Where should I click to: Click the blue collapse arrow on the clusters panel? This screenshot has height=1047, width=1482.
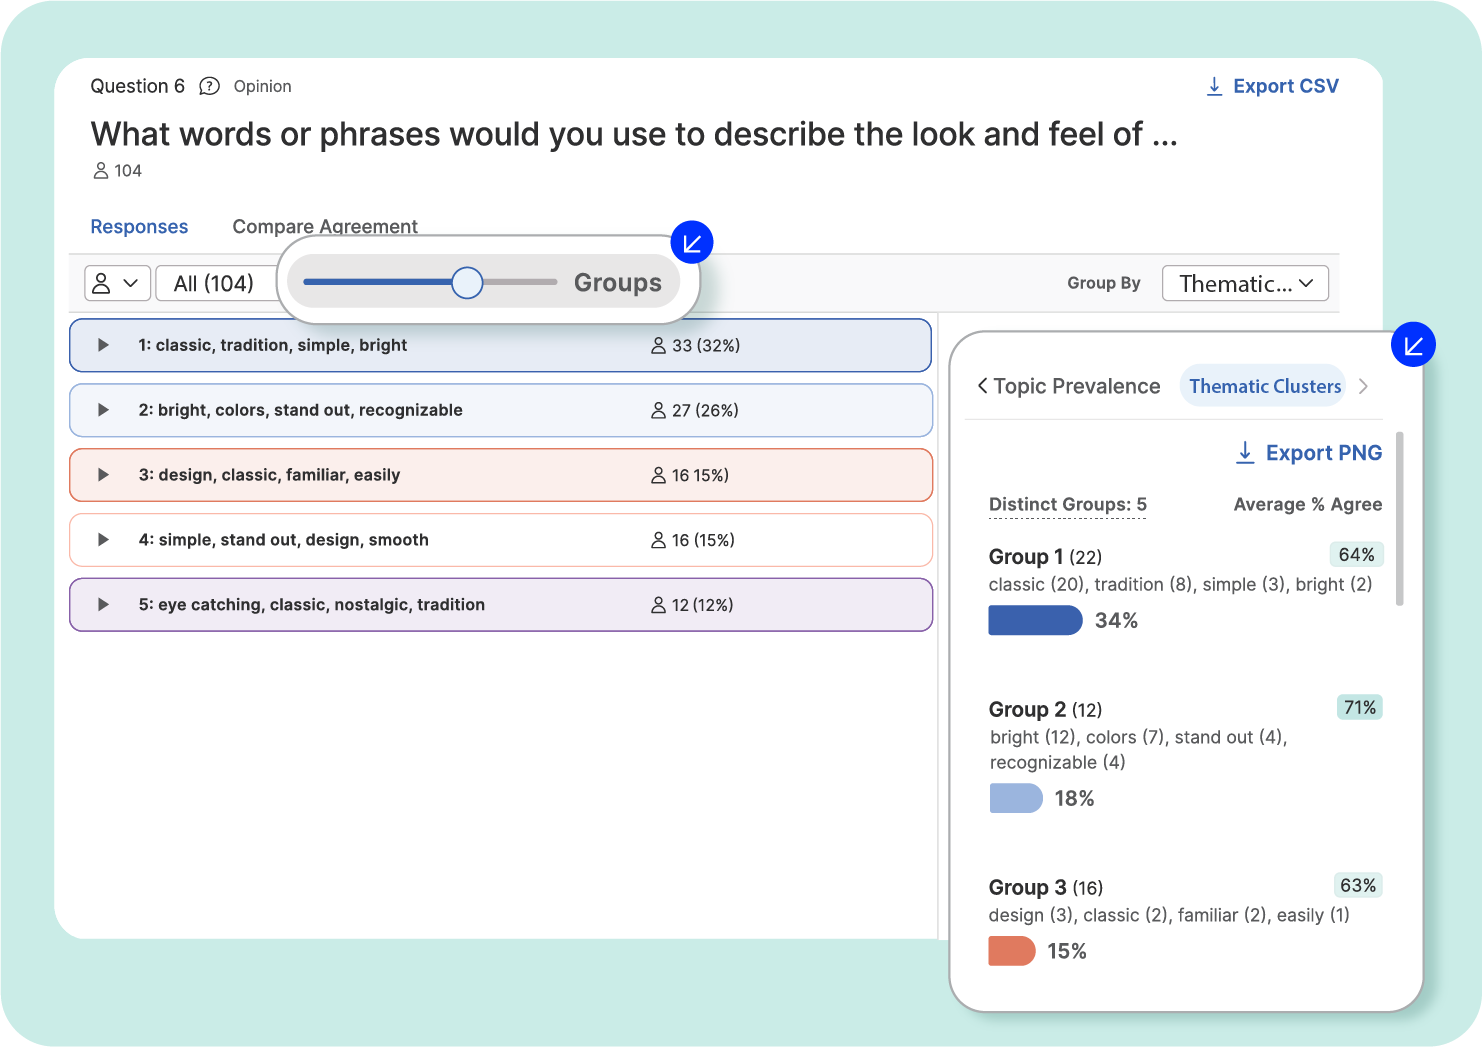[1413, 344]
